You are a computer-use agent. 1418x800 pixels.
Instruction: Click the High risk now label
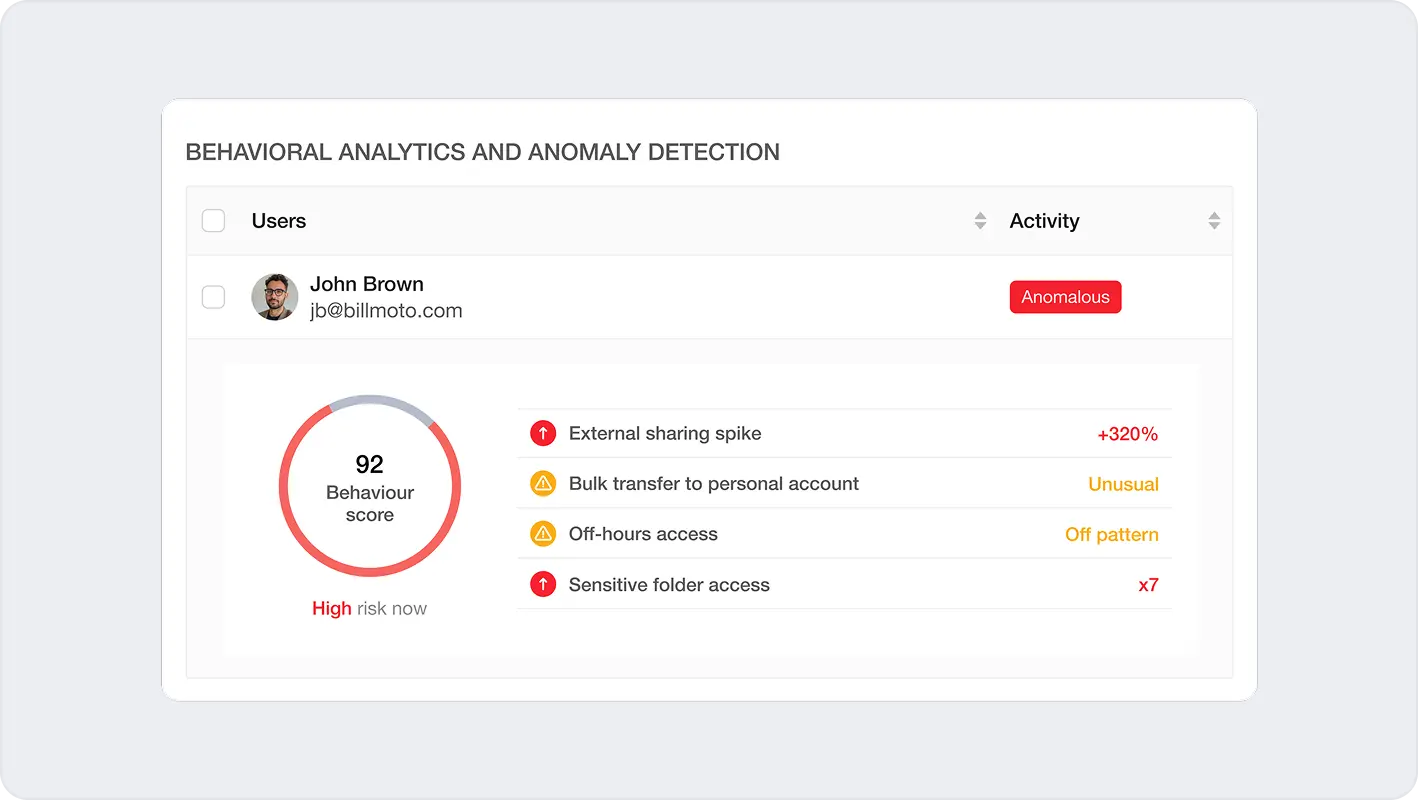[369, 608]
